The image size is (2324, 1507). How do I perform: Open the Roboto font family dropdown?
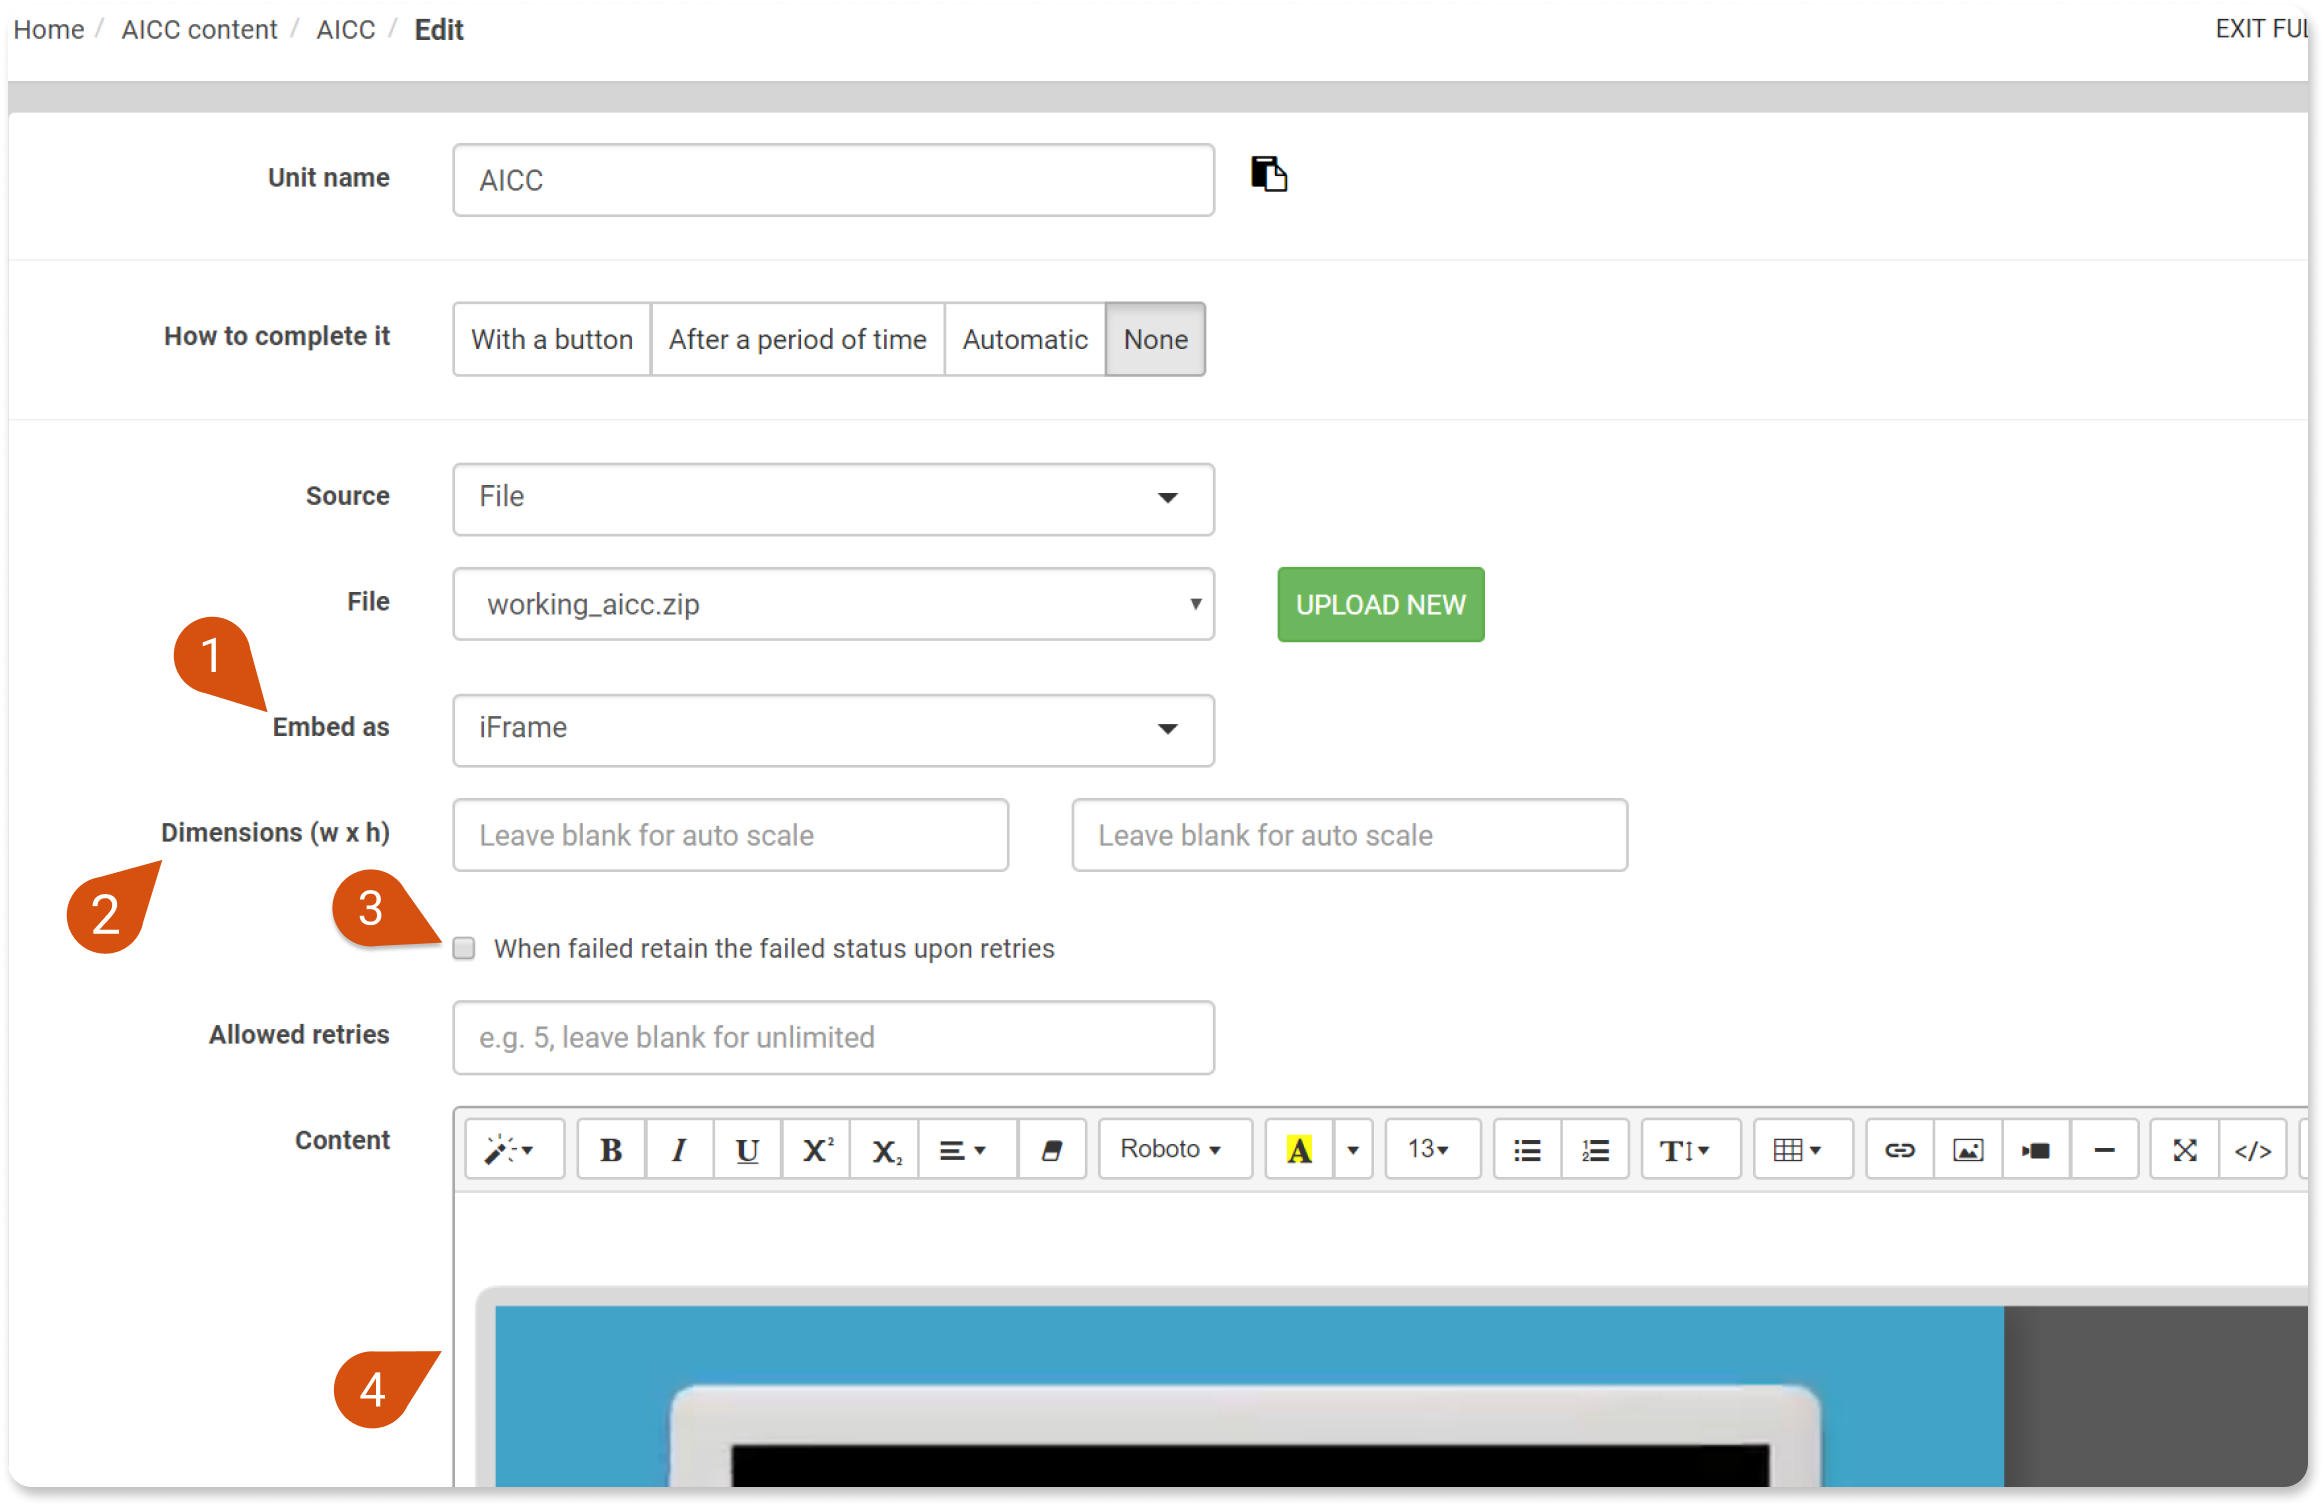coord(1174,1149)
